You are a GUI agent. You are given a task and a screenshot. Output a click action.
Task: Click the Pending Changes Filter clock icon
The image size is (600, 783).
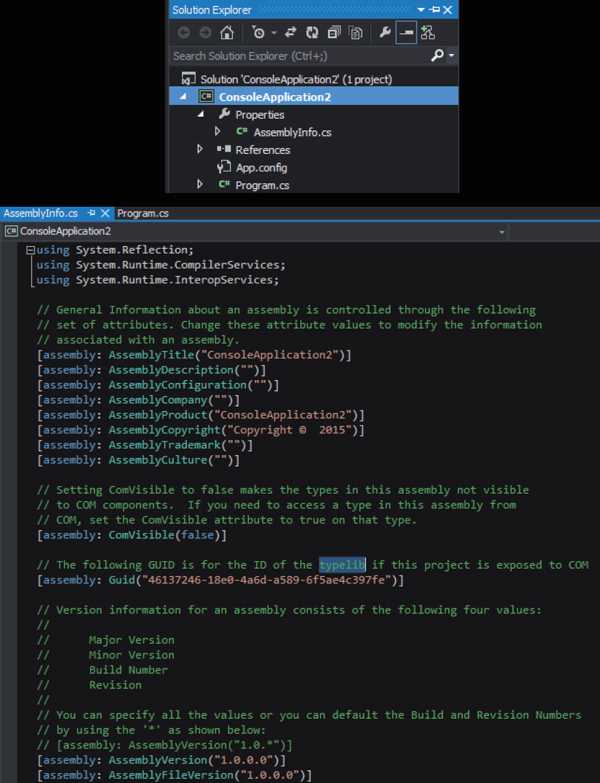coord(259,33)
